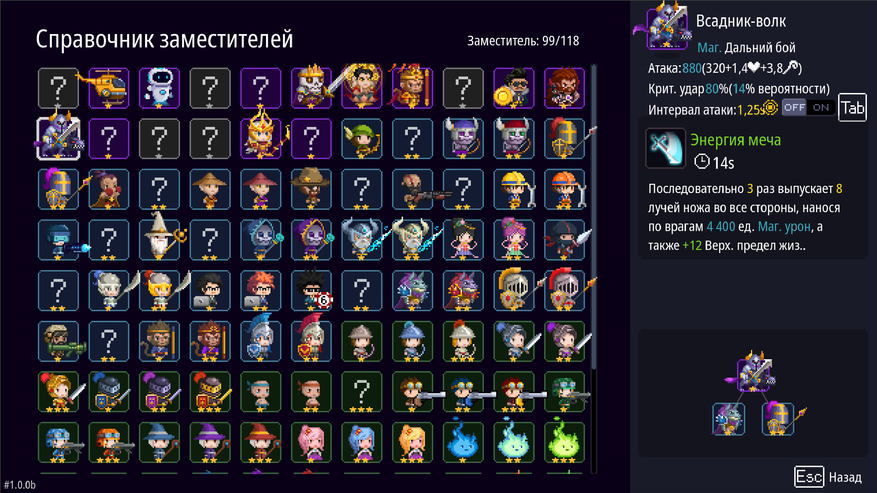Click the selected Всадник-волк wolf rider tile
This screenshot has height=493, width=877.
click(58, 138)
